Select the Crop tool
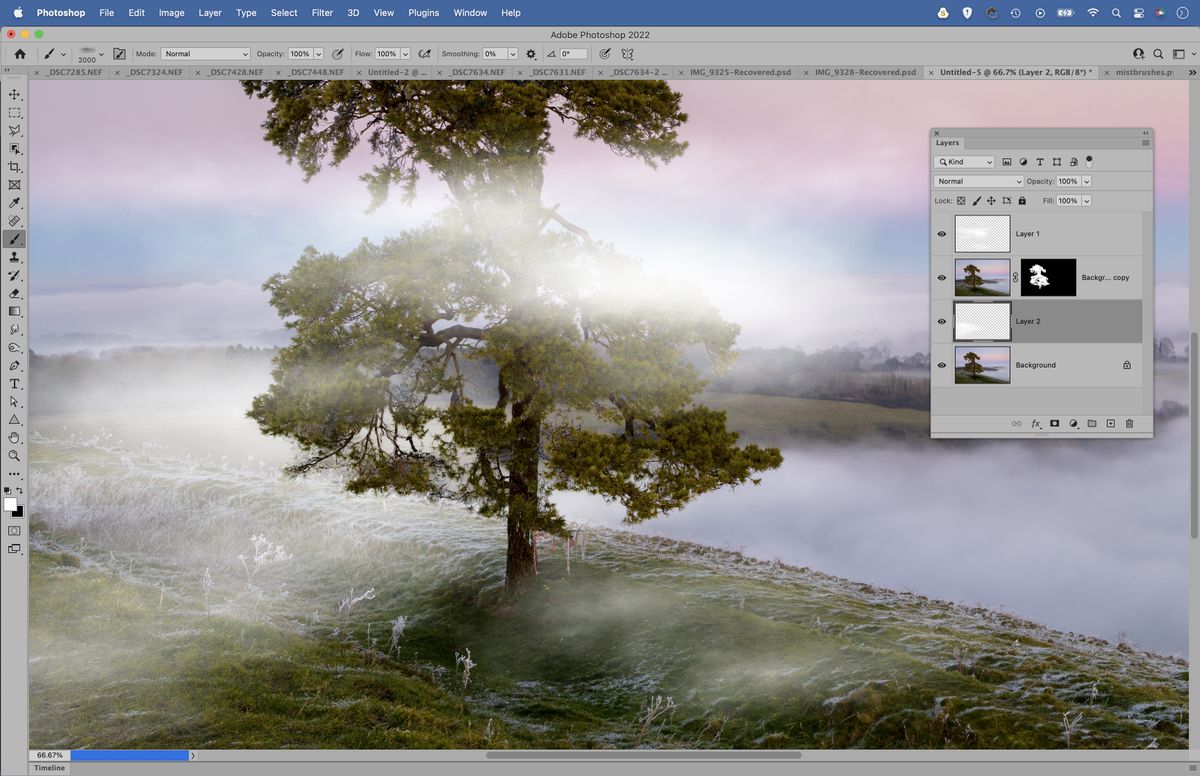1200x776 pixels. 15,167
